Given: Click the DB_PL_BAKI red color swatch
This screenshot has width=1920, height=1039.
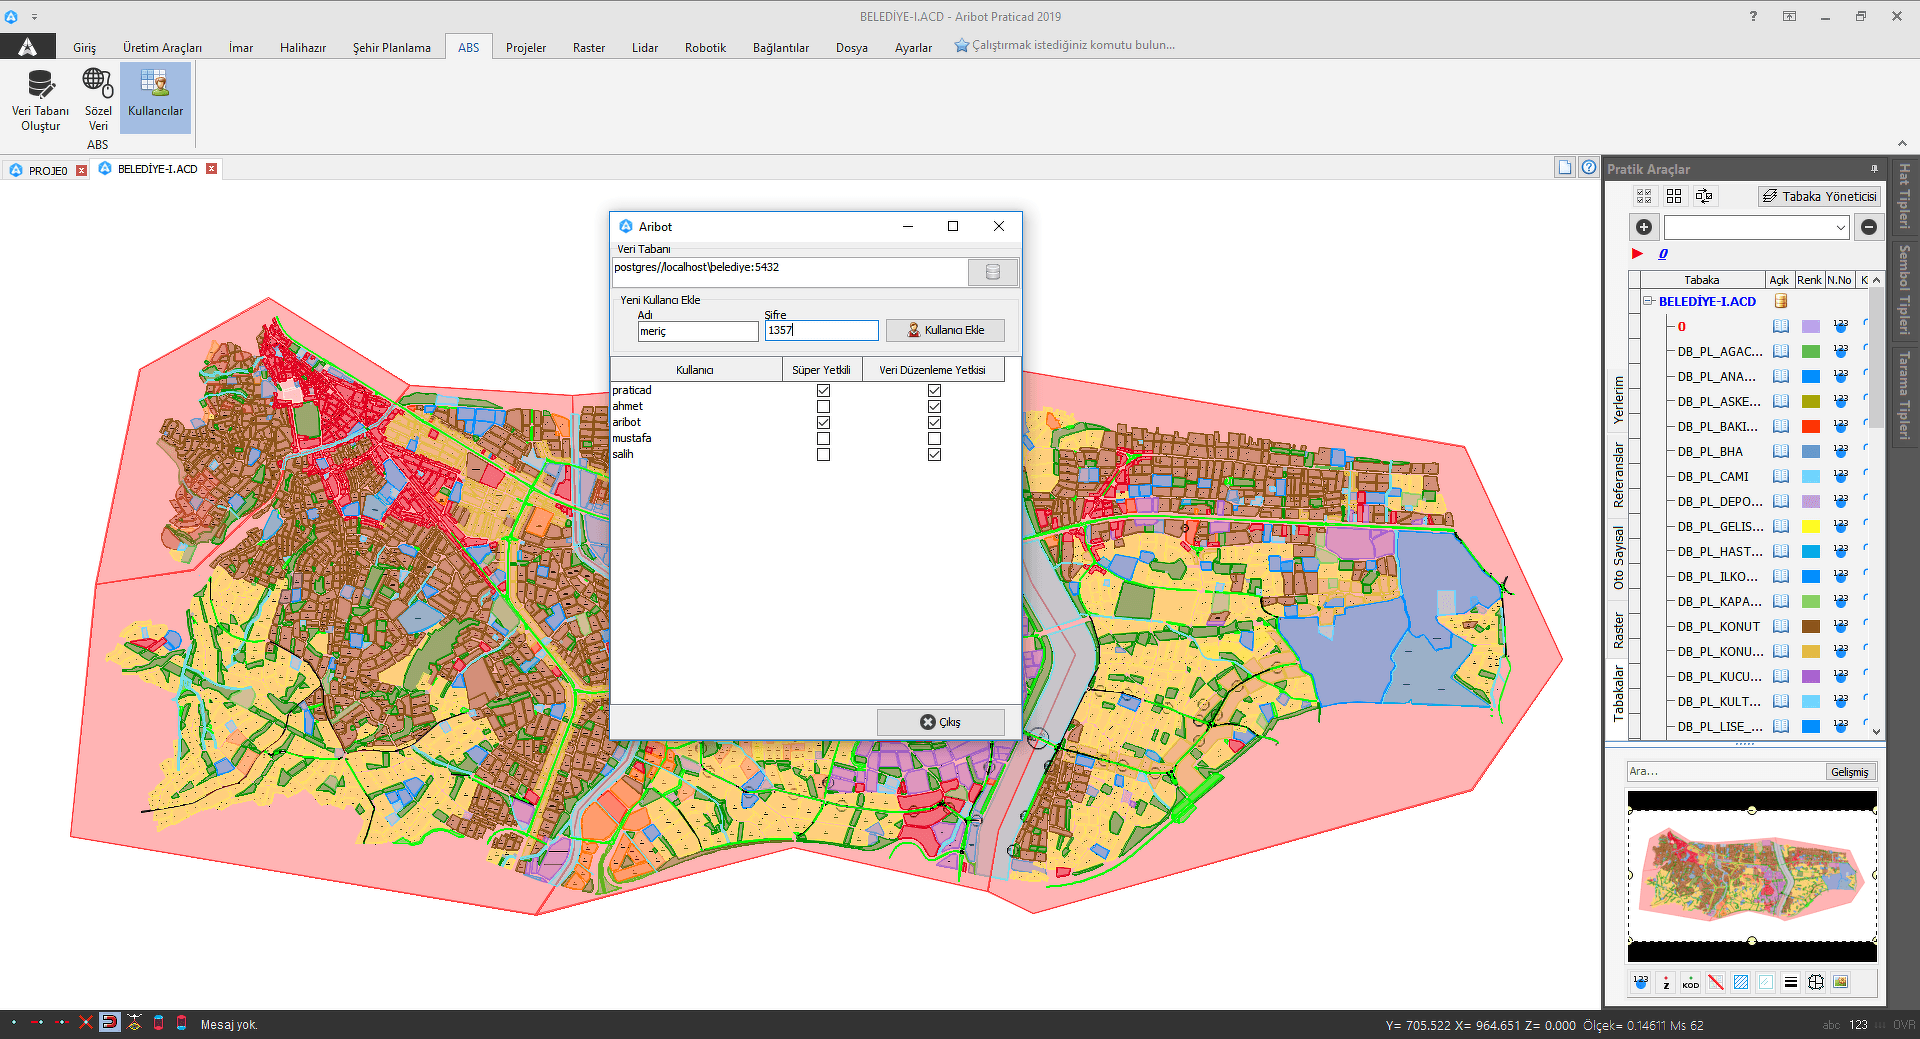Looking at the screenshot, I should pos(1810,427).
